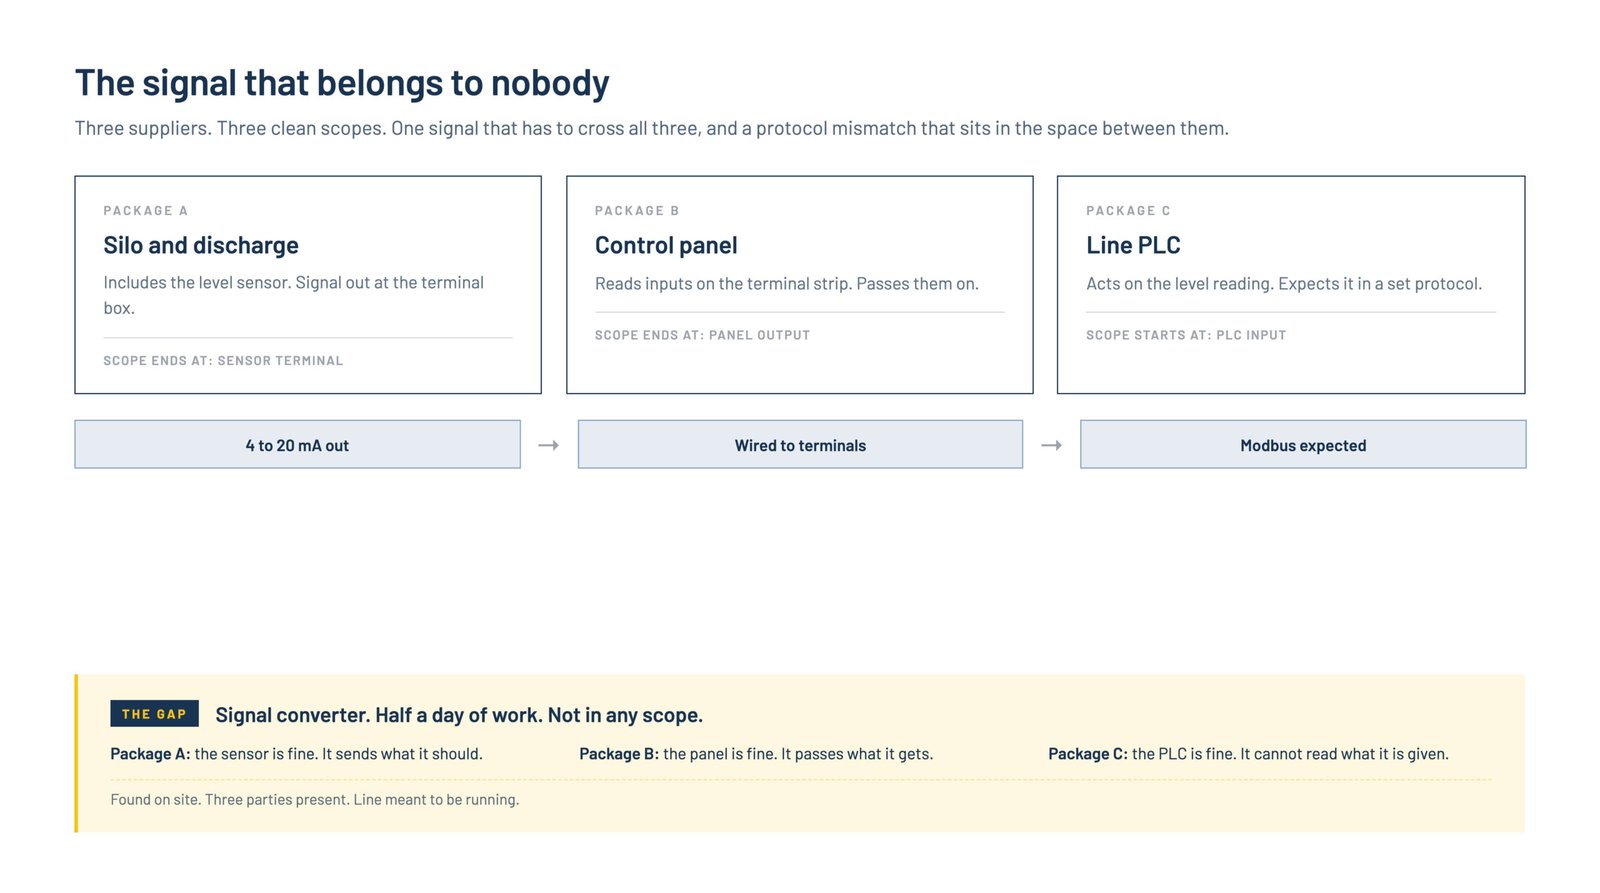Open the Silo and discharge card
This screenshot has width=1600, height=893.
(x=308, y=285)
